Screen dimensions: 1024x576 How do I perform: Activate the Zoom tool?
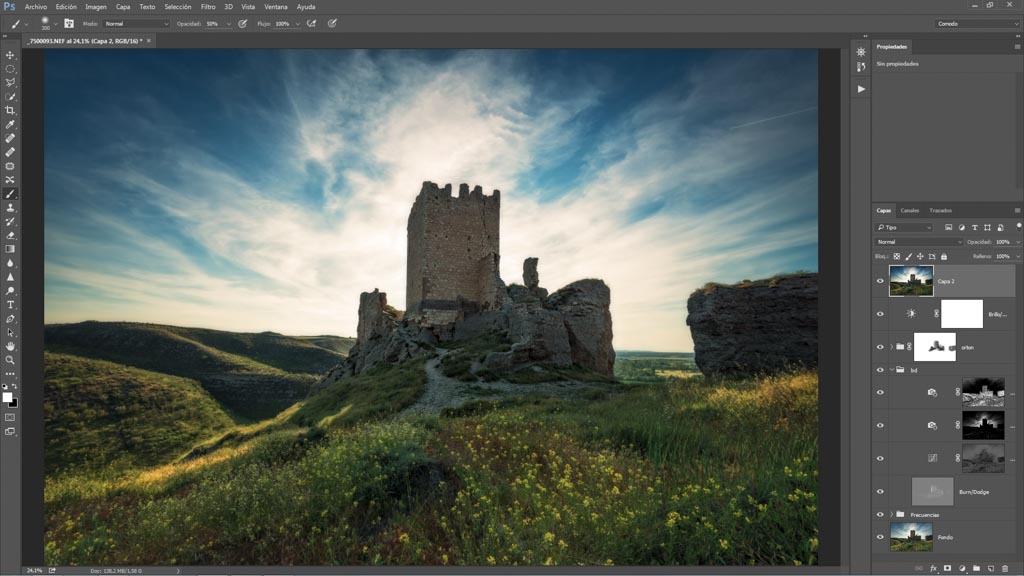[11, 359]
